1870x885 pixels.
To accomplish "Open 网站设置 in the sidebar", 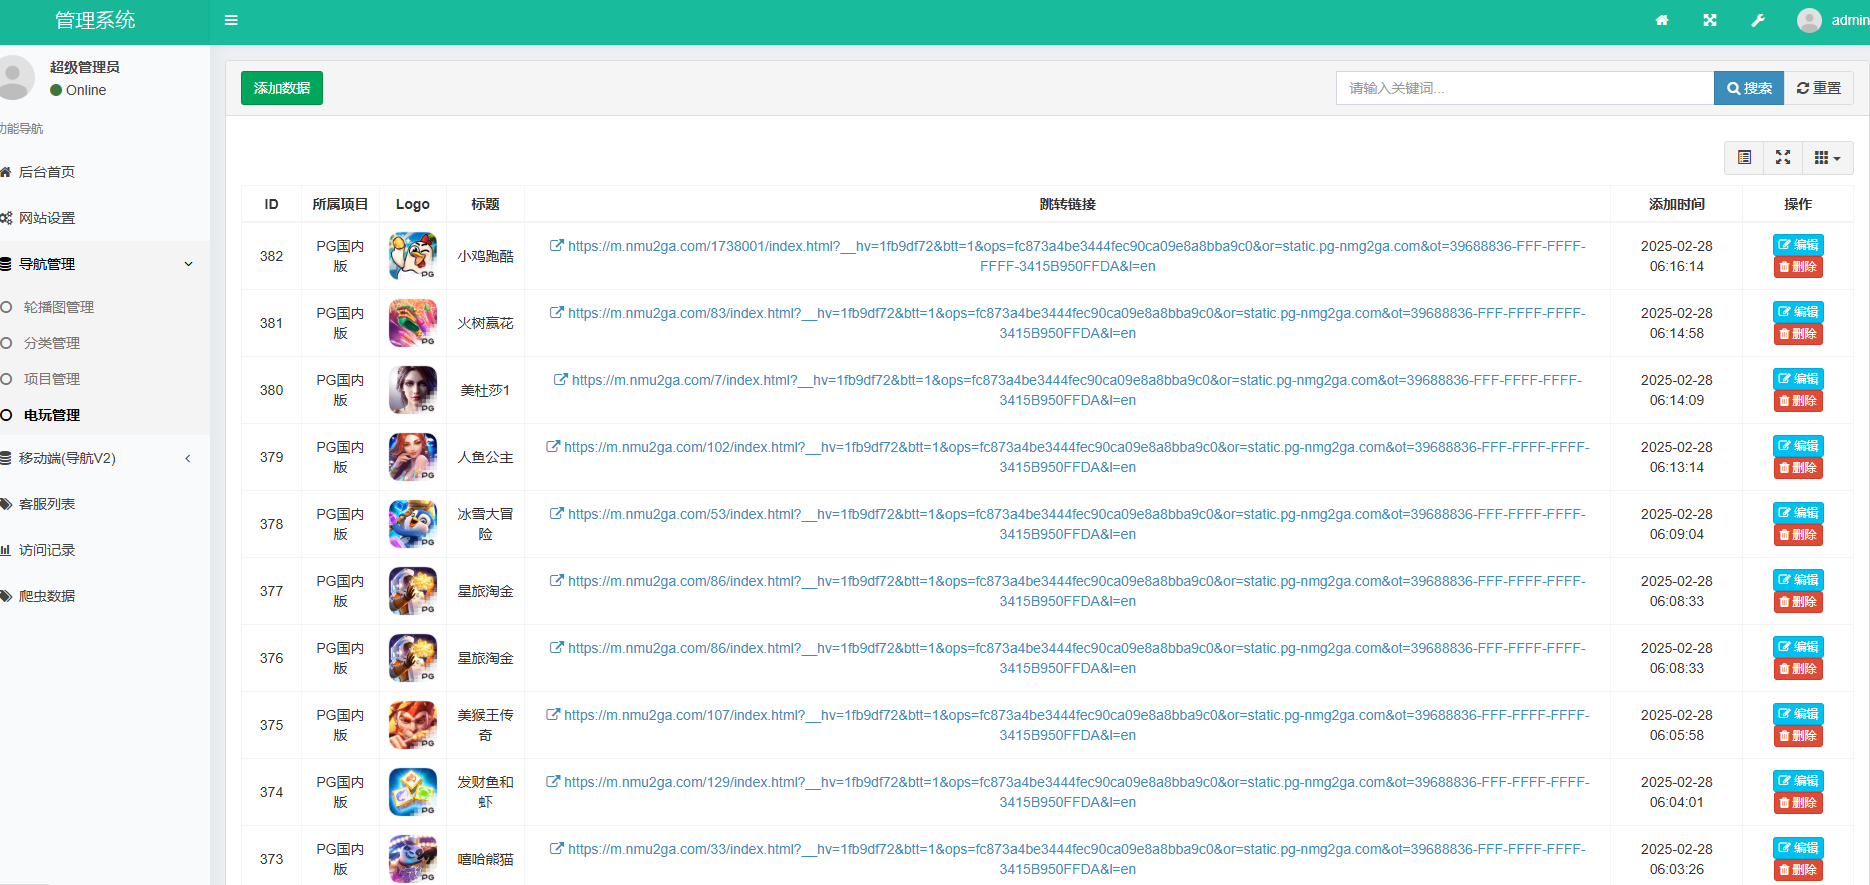I will pos(47,218).
